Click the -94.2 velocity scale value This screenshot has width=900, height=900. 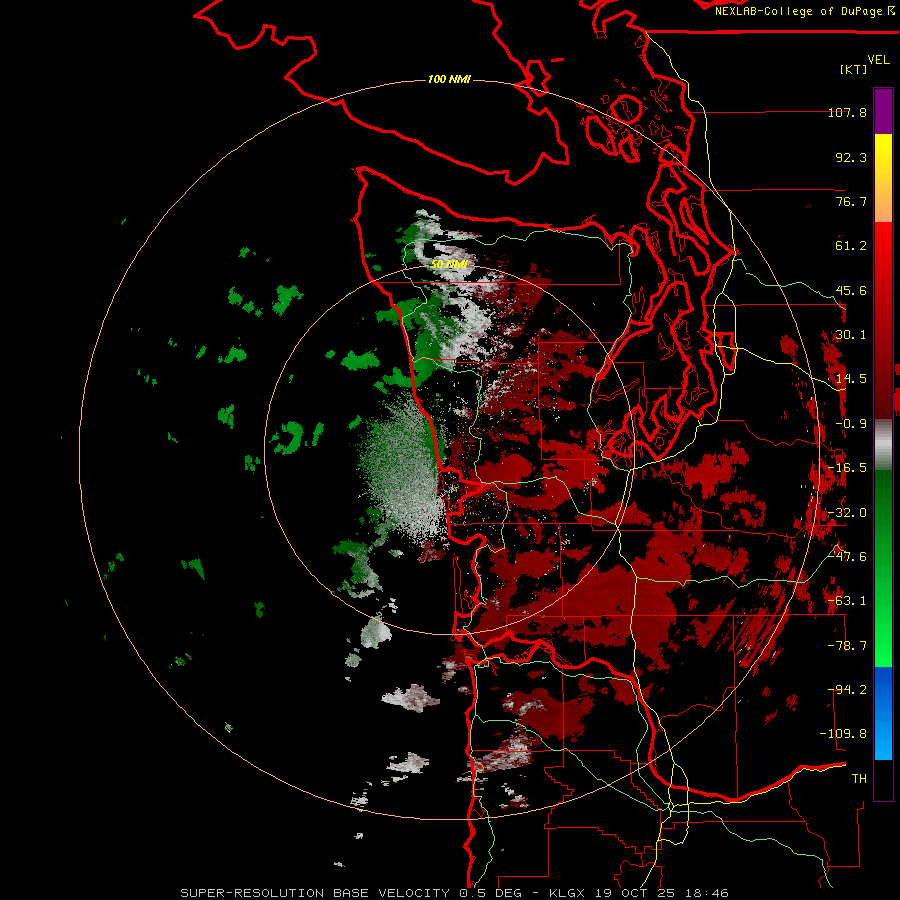(x=847, y=690)
